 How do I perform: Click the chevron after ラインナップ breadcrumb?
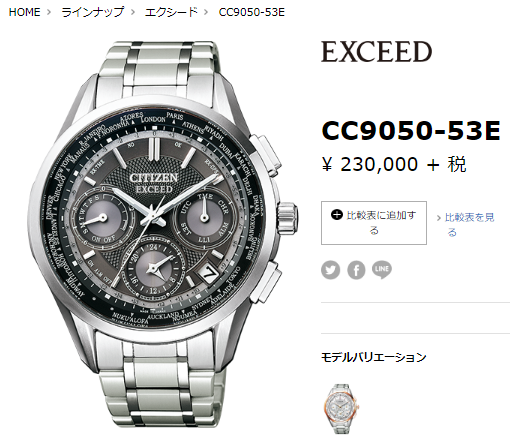(133, 12)
